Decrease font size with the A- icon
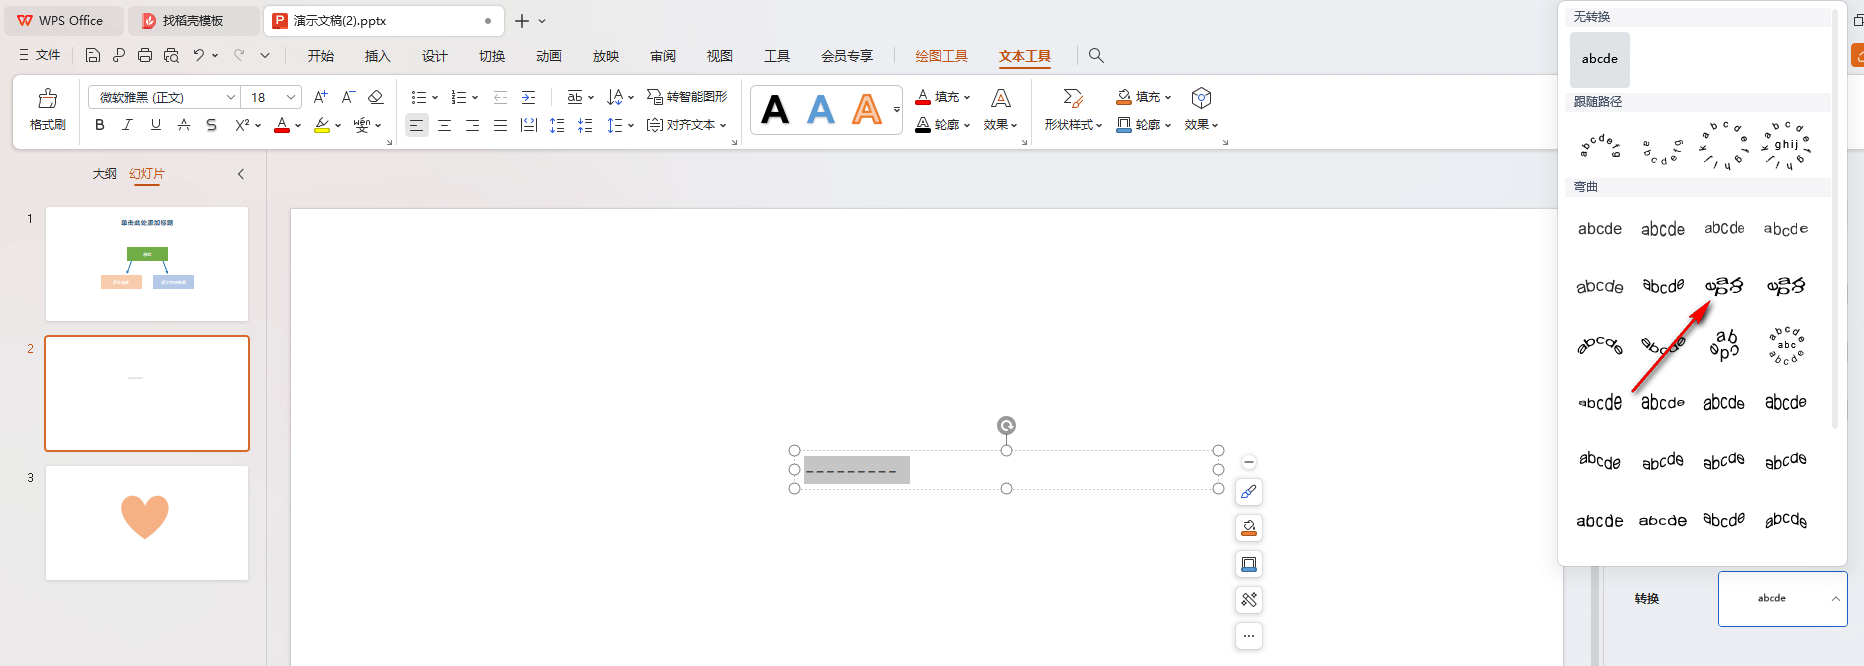 [348, 97]
